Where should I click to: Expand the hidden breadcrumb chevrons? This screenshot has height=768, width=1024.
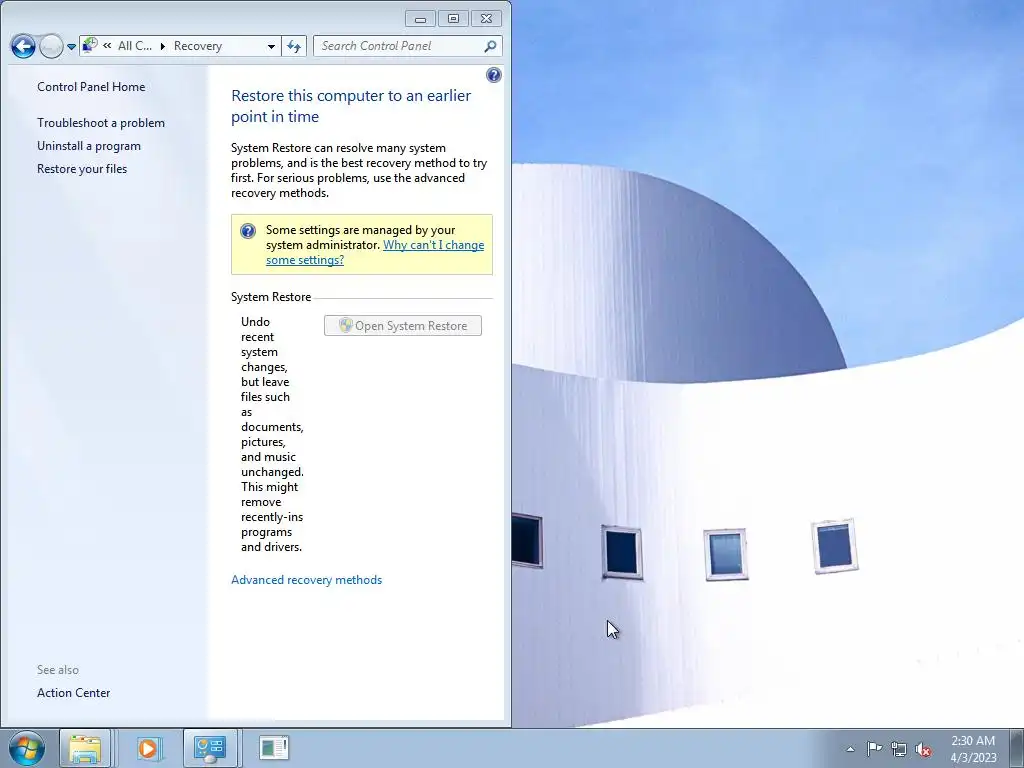click(107, 46)
